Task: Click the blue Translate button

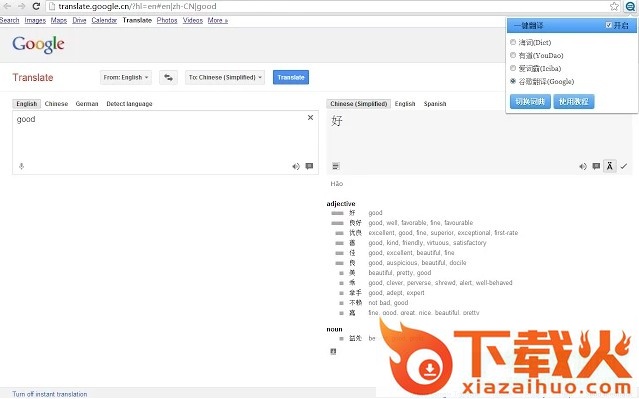Action: [291, 77]
